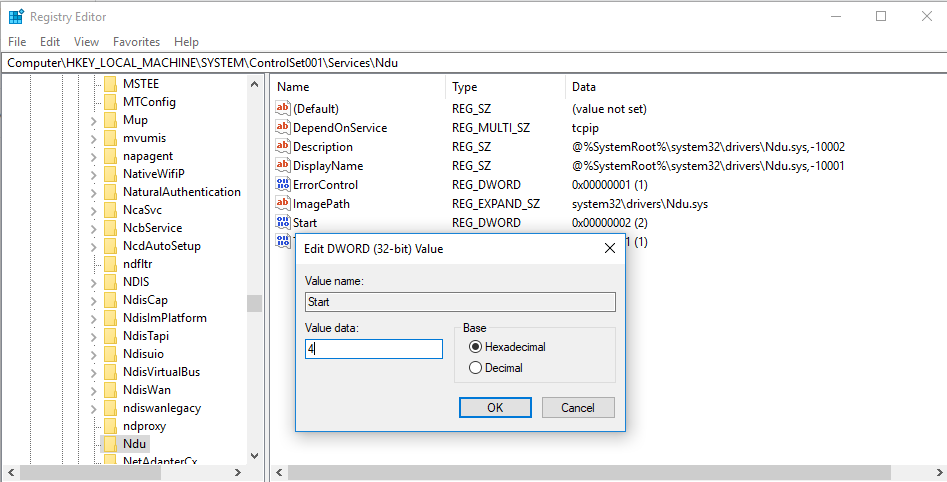Expand the NativeWifiP tree node

(x=93, y=174)
